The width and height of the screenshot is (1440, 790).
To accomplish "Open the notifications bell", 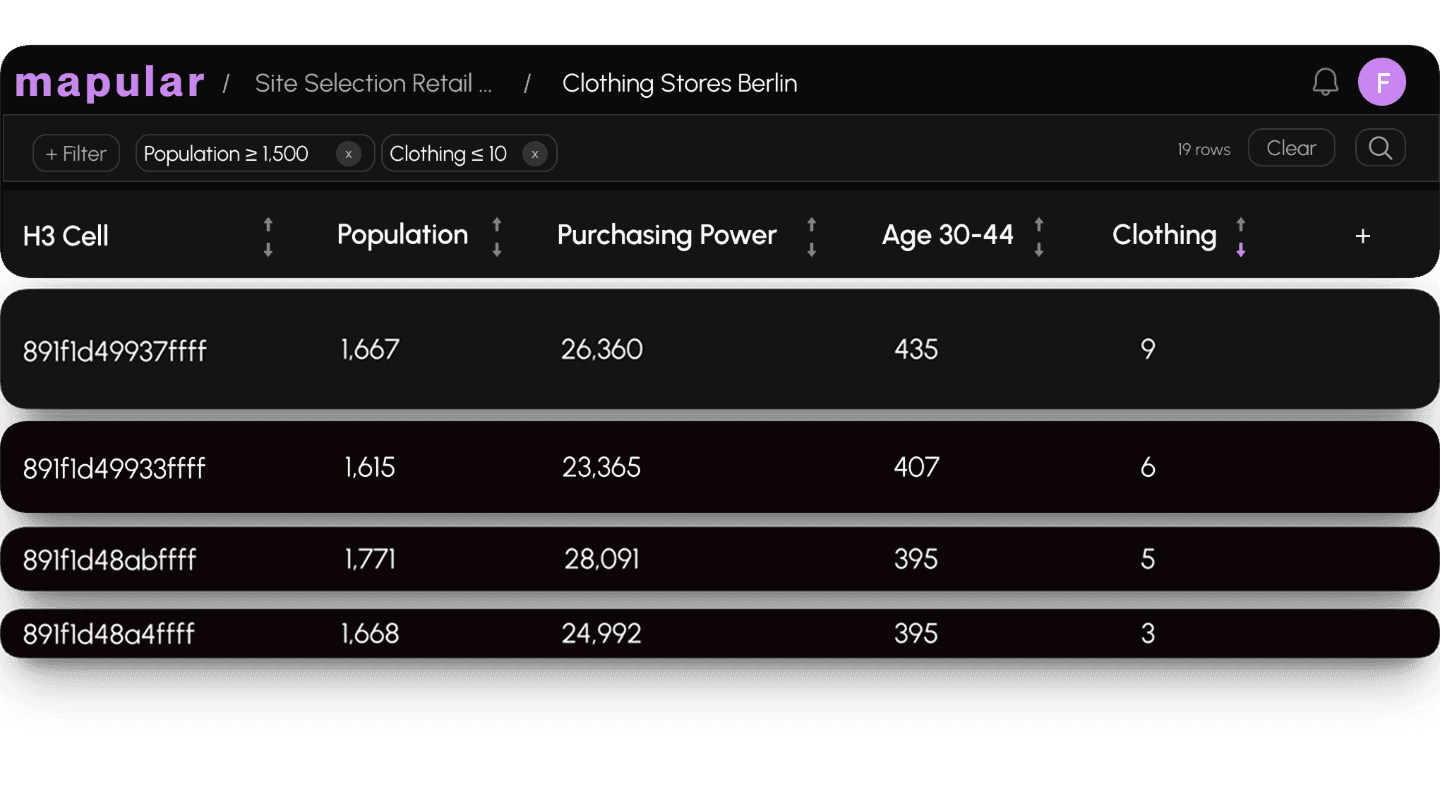I will coord(1325,82).
